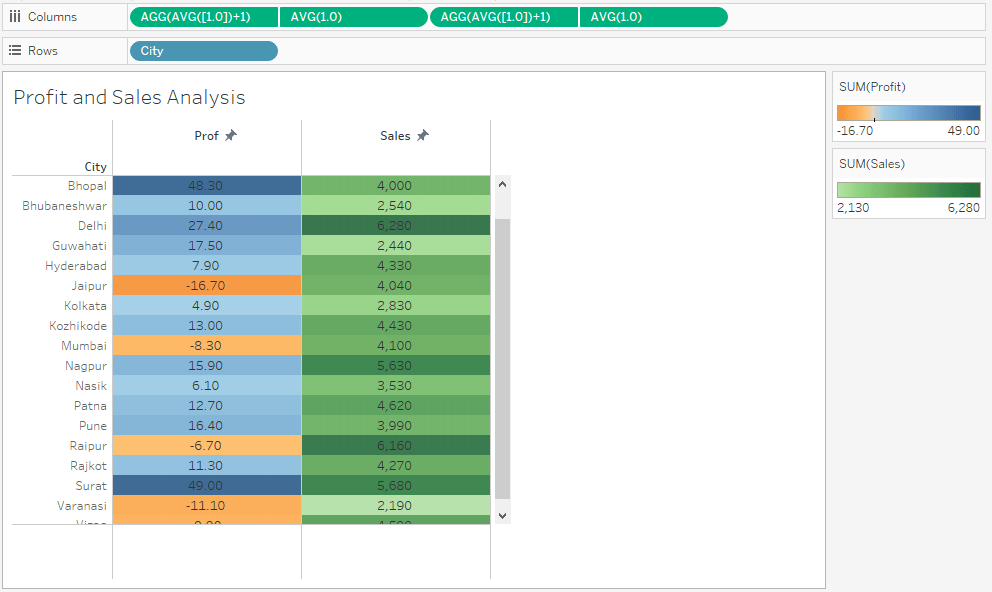Click the vertical scrollbar thumb of the table
The width and height of the screenshot is (992, 592).
point(502,359)
